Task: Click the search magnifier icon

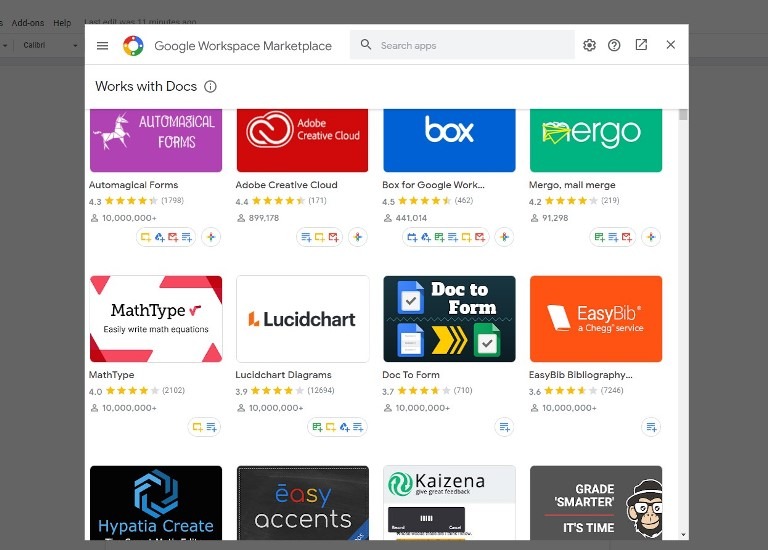Action: tap(366, 45)
